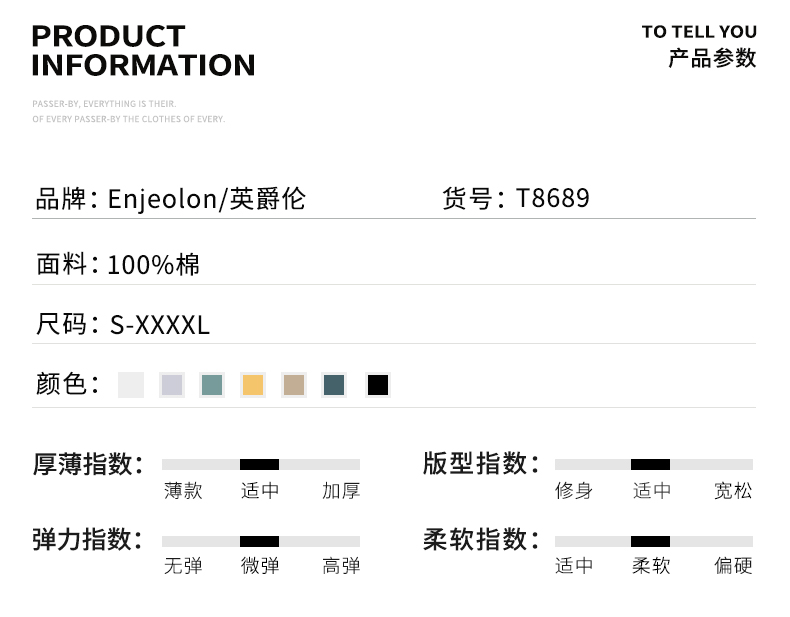Click the 偏硬 stiff label

(x=733, y=566)
